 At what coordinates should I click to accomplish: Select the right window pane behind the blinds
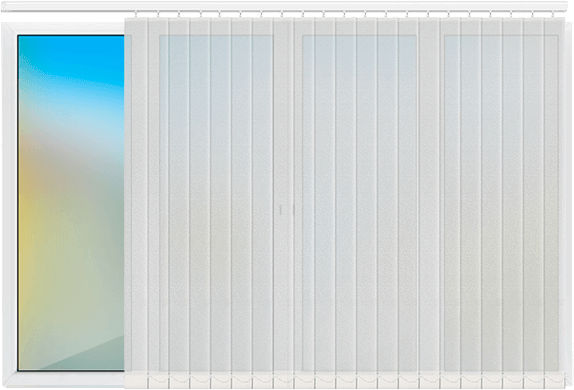pyautogui.click(x=501, y=203)
